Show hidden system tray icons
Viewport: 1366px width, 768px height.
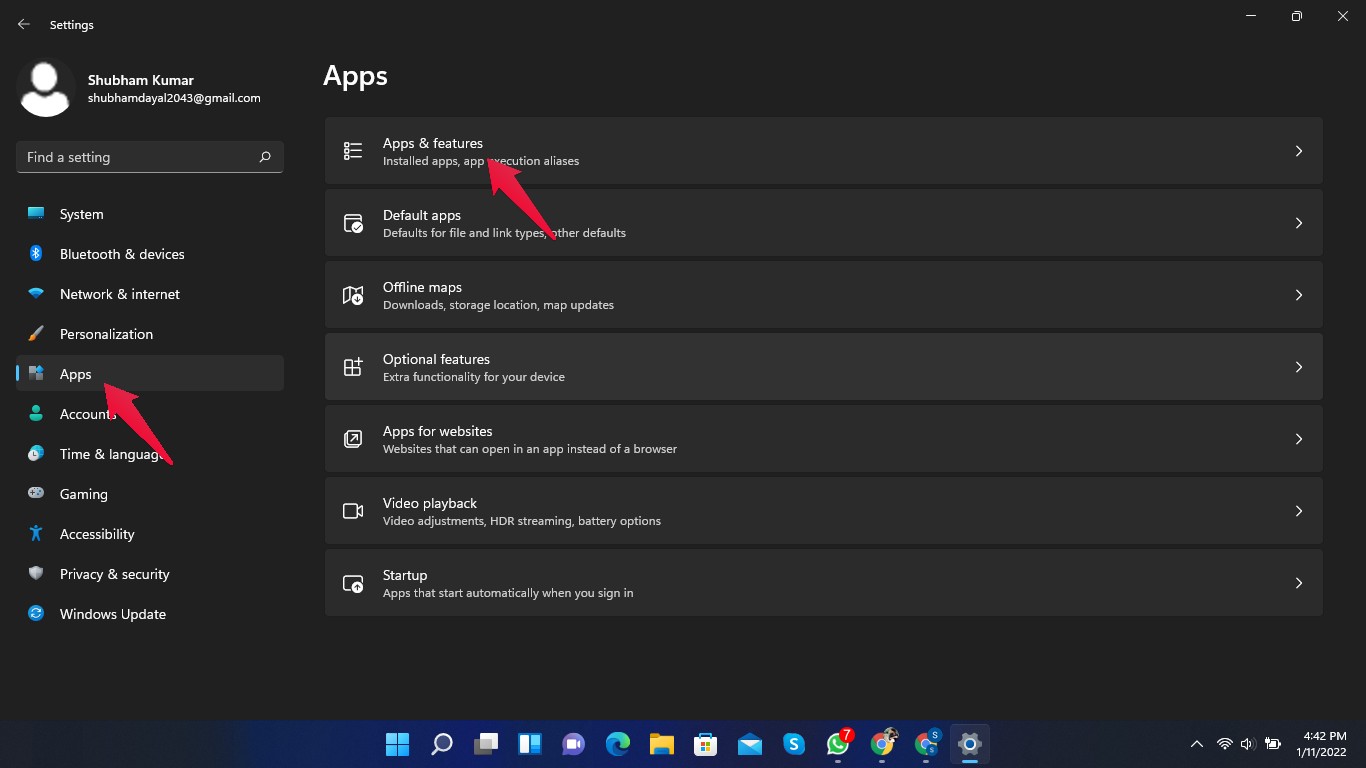click(x=1196, y=744)
